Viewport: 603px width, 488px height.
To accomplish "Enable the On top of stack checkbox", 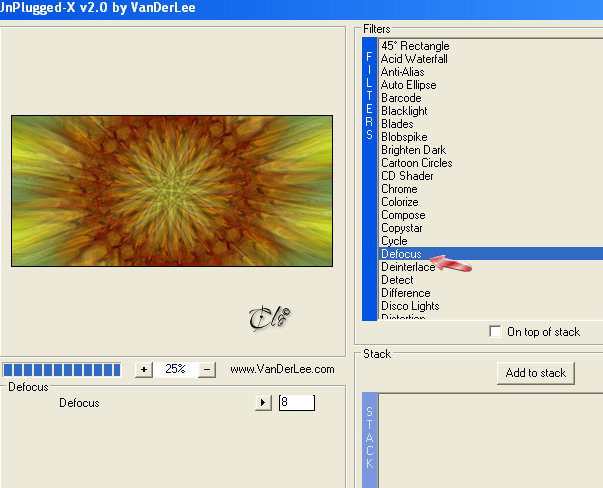I will pos(495,331).
